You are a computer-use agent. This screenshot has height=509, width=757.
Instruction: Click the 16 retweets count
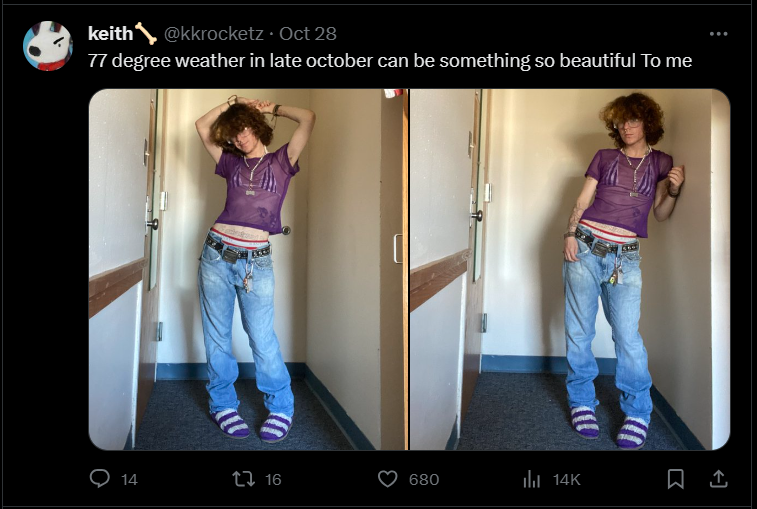click(x=273, y=479)
